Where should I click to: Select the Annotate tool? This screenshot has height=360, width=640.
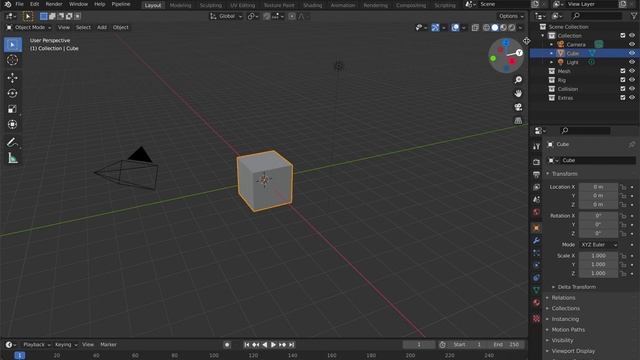(x=12, y=142)
